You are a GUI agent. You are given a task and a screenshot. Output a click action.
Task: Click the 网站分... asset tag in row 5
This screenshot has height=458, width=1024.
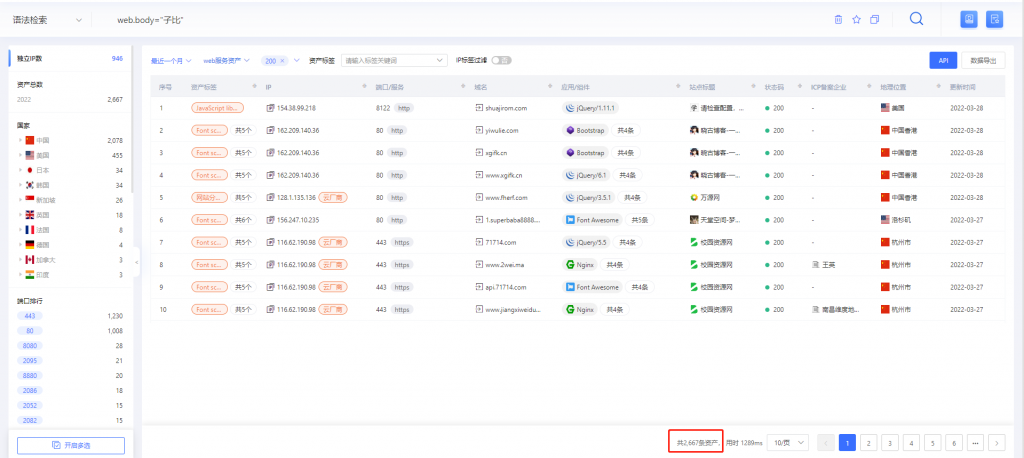coord(210,197)
